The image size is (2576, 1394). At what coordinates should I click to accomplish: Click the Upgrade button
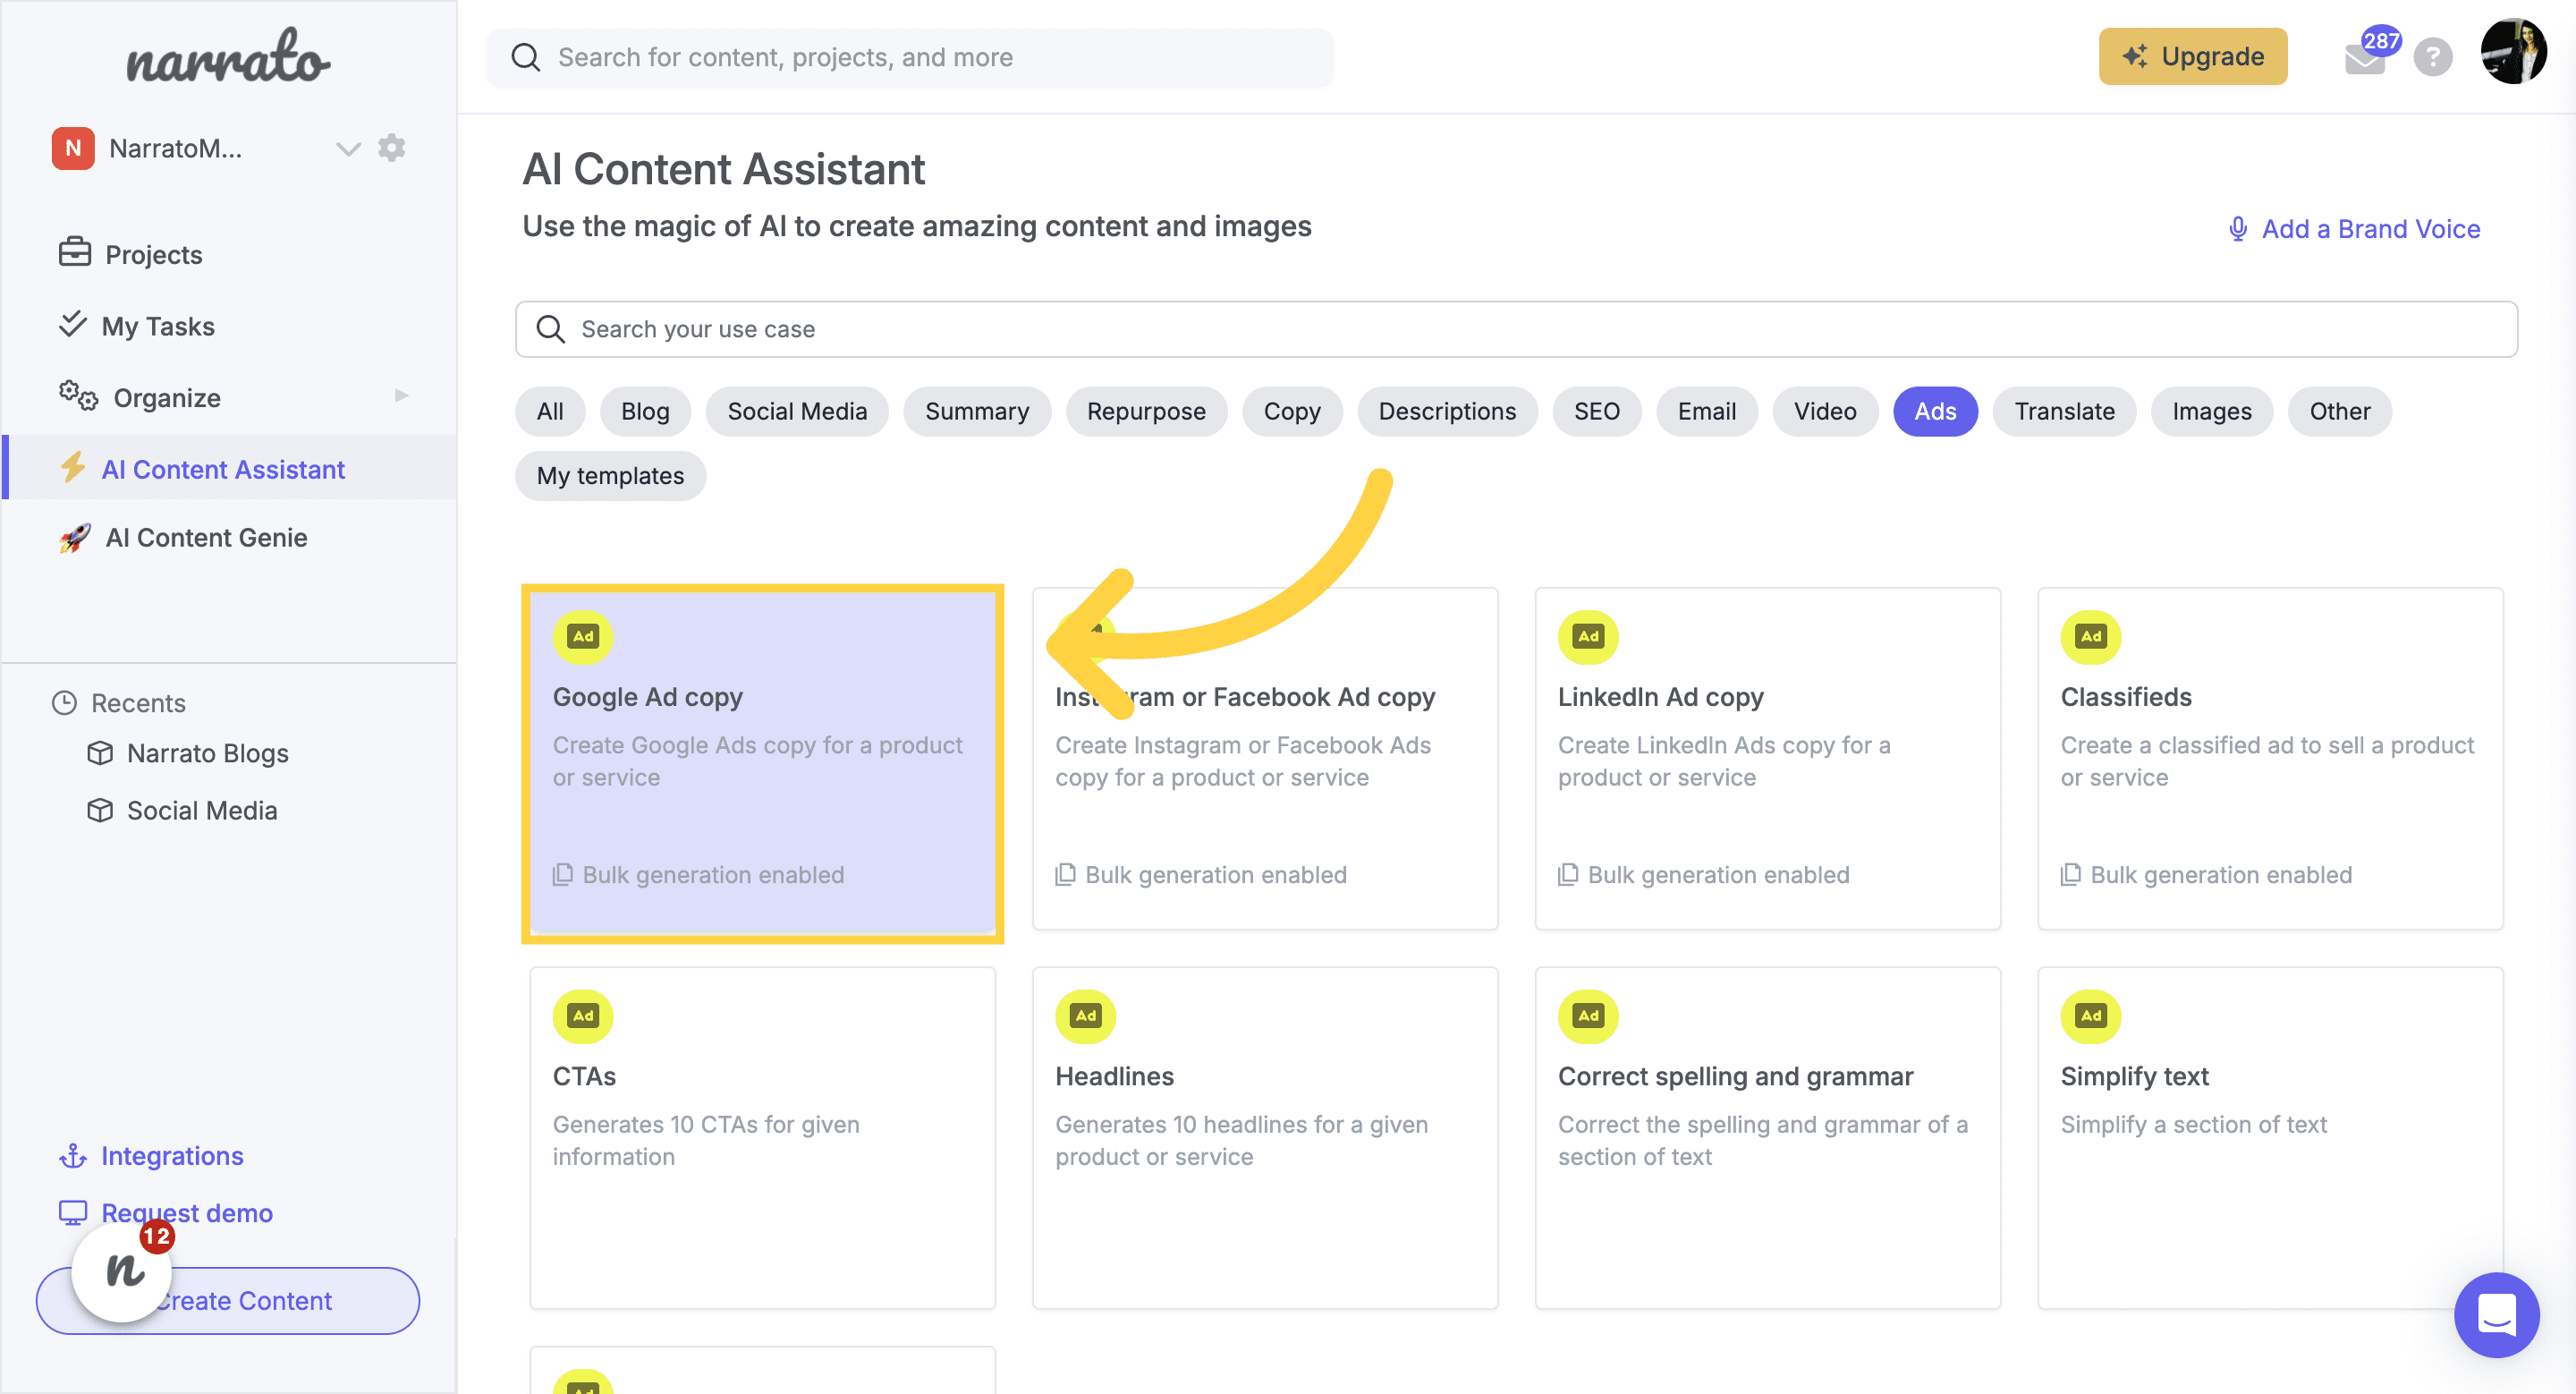(x=2197, y=56)
